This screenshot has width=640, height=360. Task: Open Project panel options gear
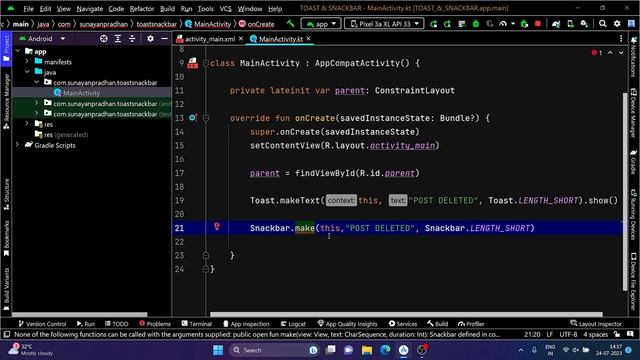click(x=150, y=38)
